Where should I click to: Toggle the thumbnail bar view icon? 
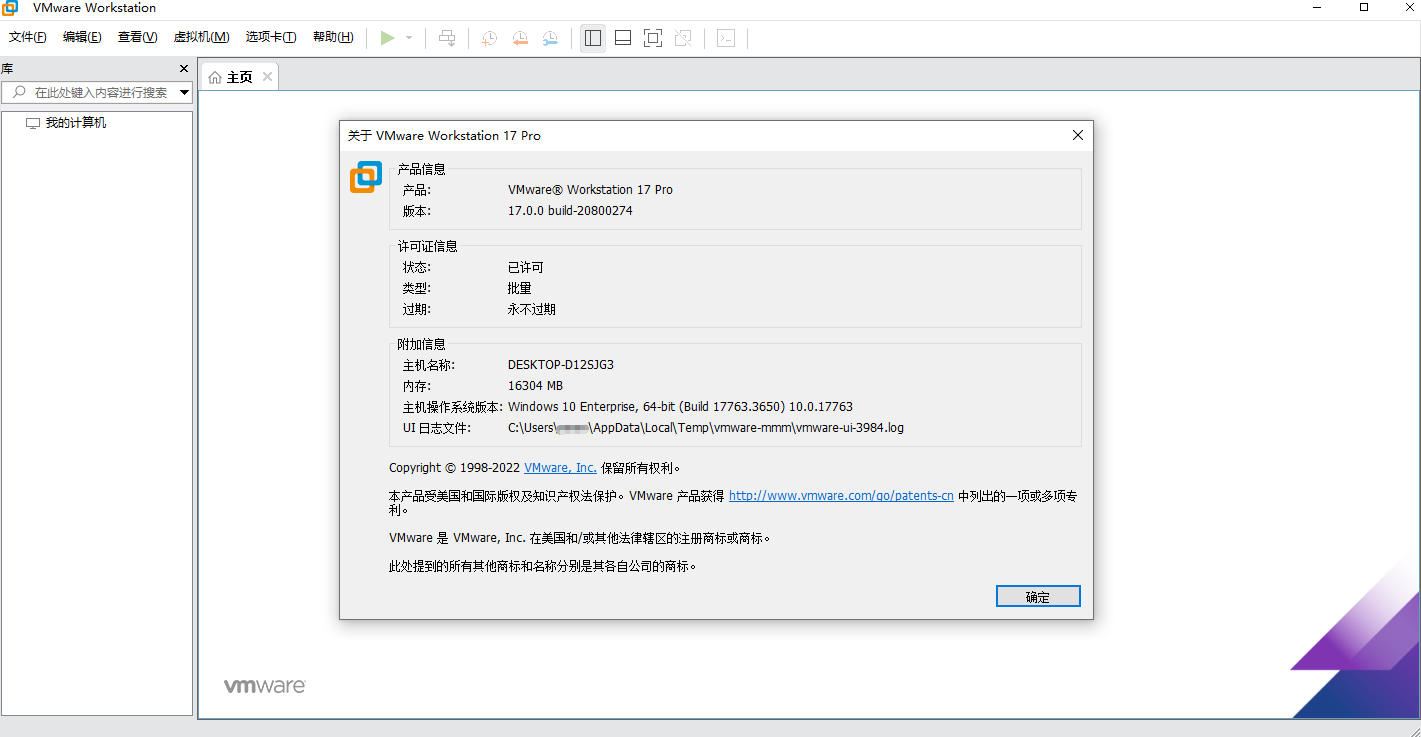[623, 38]
